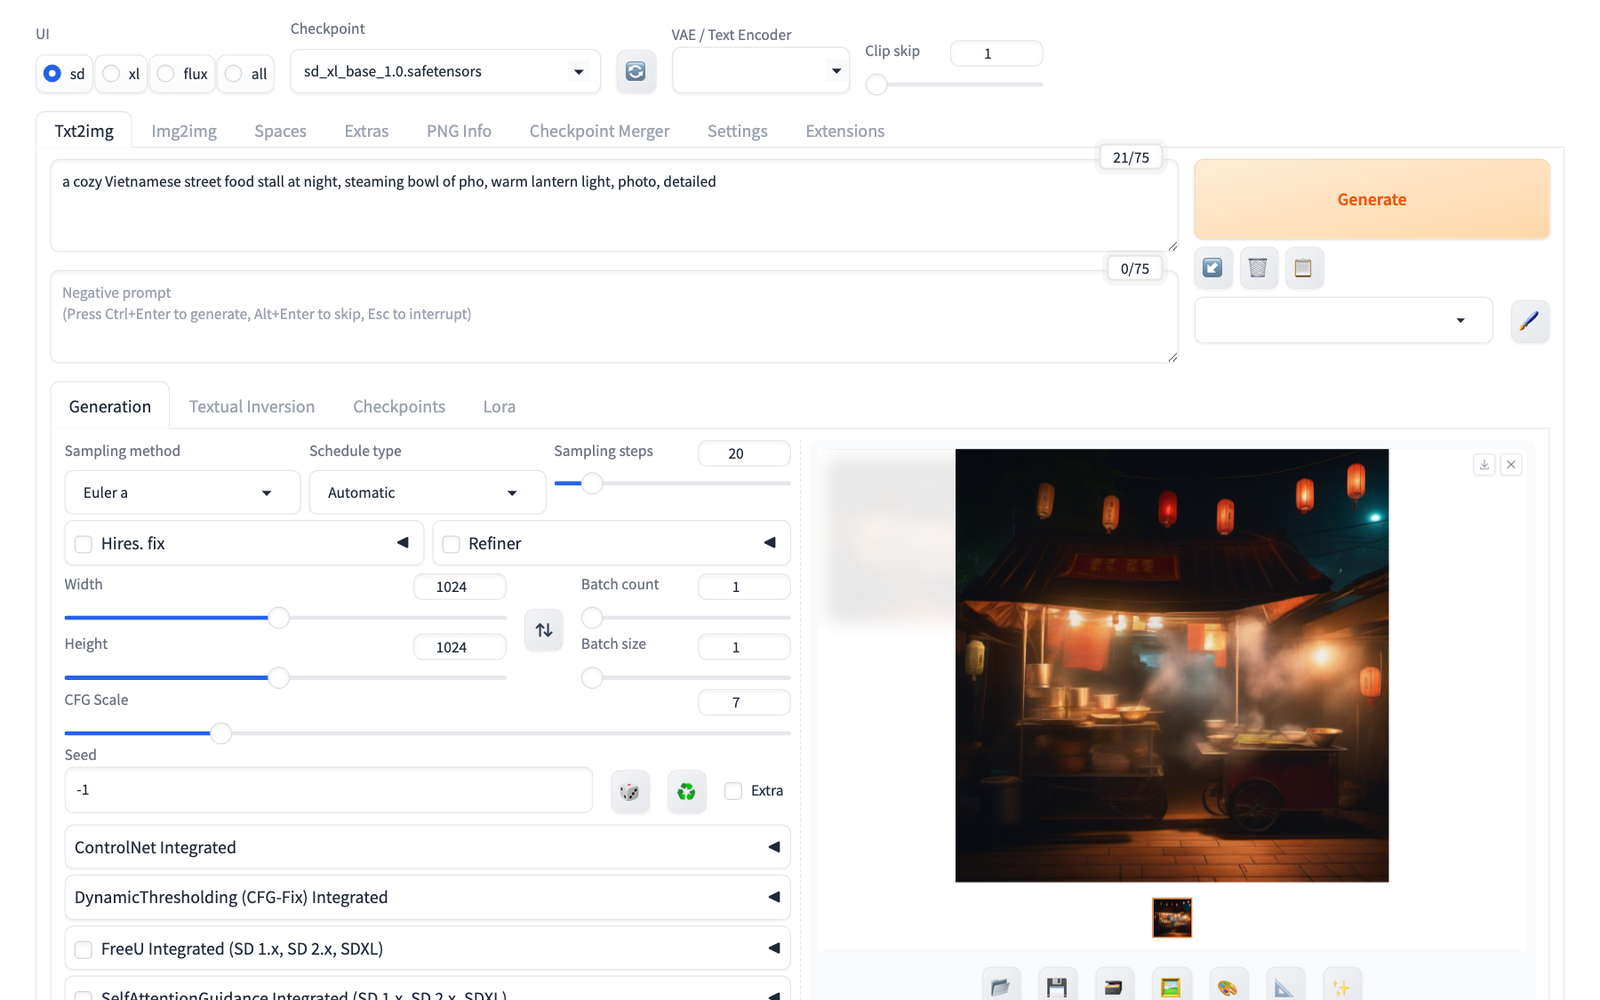Click the Sampling steps slider
This screenshot has width=1600, height=1000.
(x=672, y=484)
